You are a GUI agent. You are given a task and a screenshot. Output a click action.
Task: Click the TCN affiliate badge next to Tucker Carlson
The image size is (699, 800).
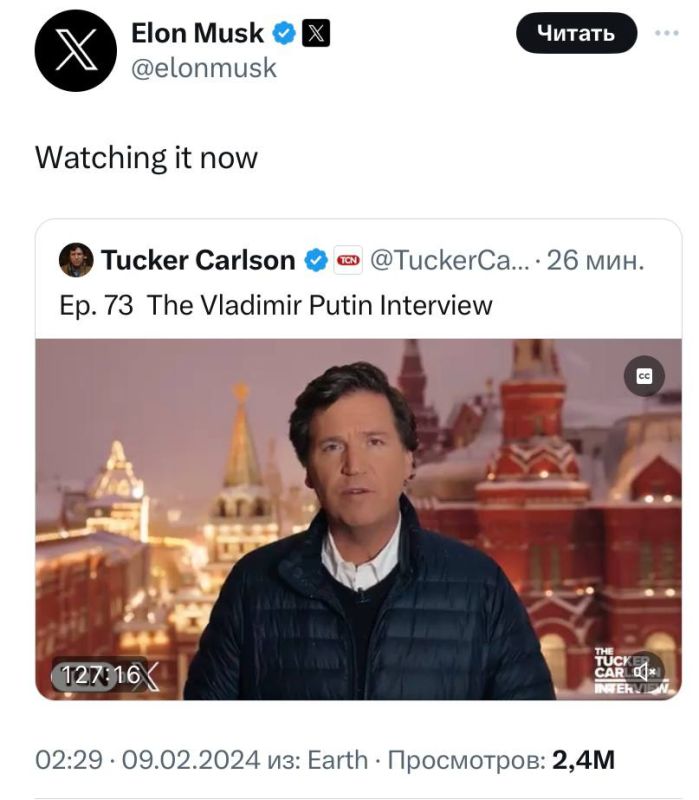coord(348,258)
